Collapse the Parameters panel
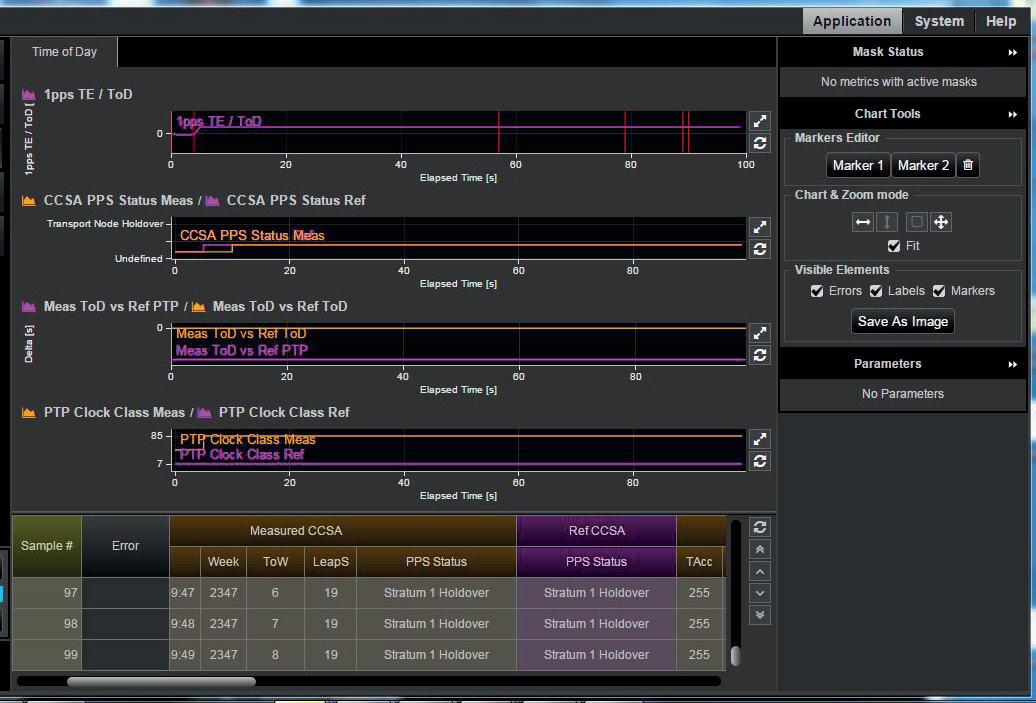 click(1013, 364)
